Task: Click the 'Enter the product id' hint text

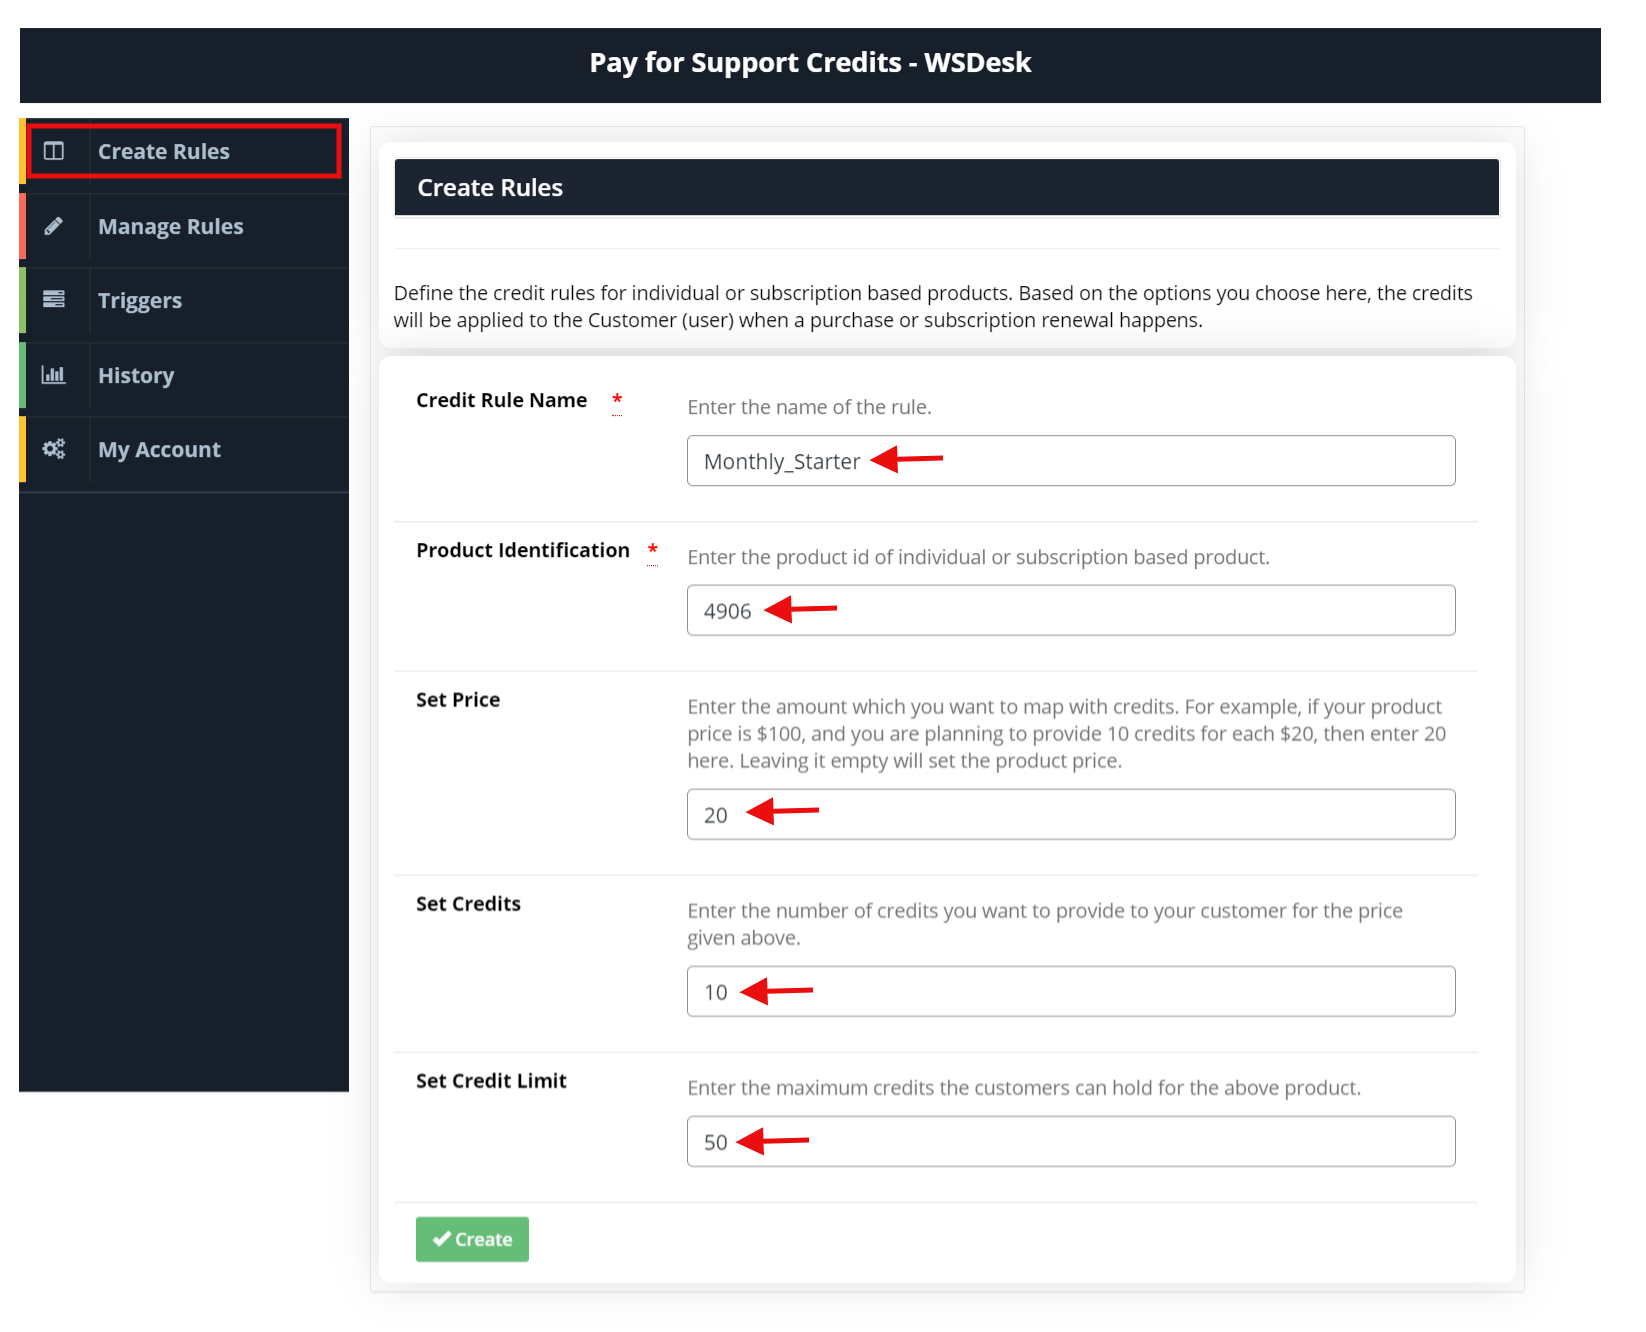Action: (978, 557)
